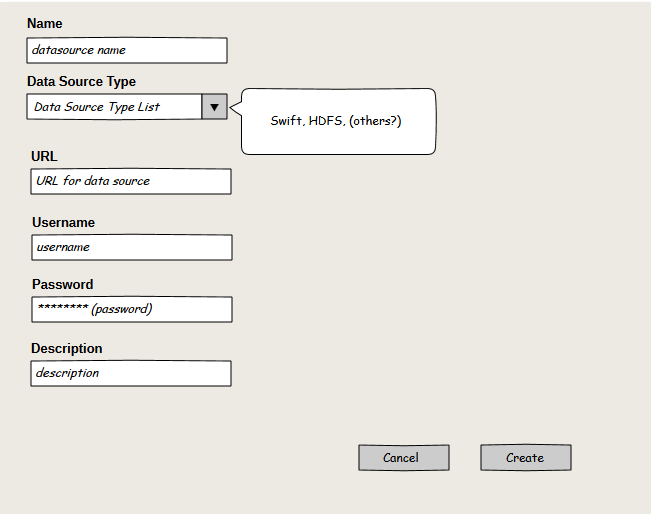The image size is (651, 514).
Task: Click the 'Swift' text in the callout bubble
Action: (x=286, y=121)
